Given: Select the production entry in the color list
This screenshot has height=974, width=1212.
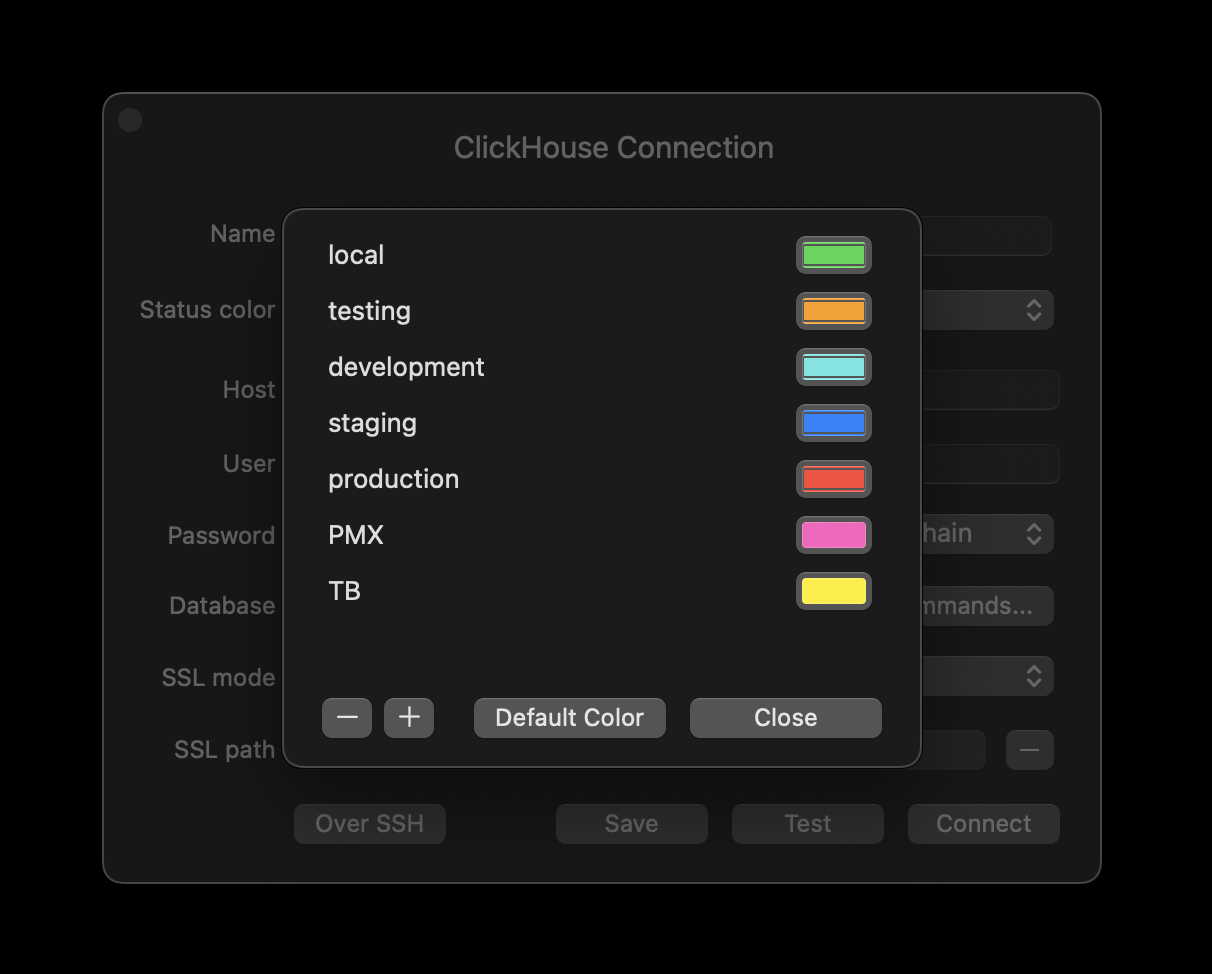Looking at the screenshot, I should point(393,479).
